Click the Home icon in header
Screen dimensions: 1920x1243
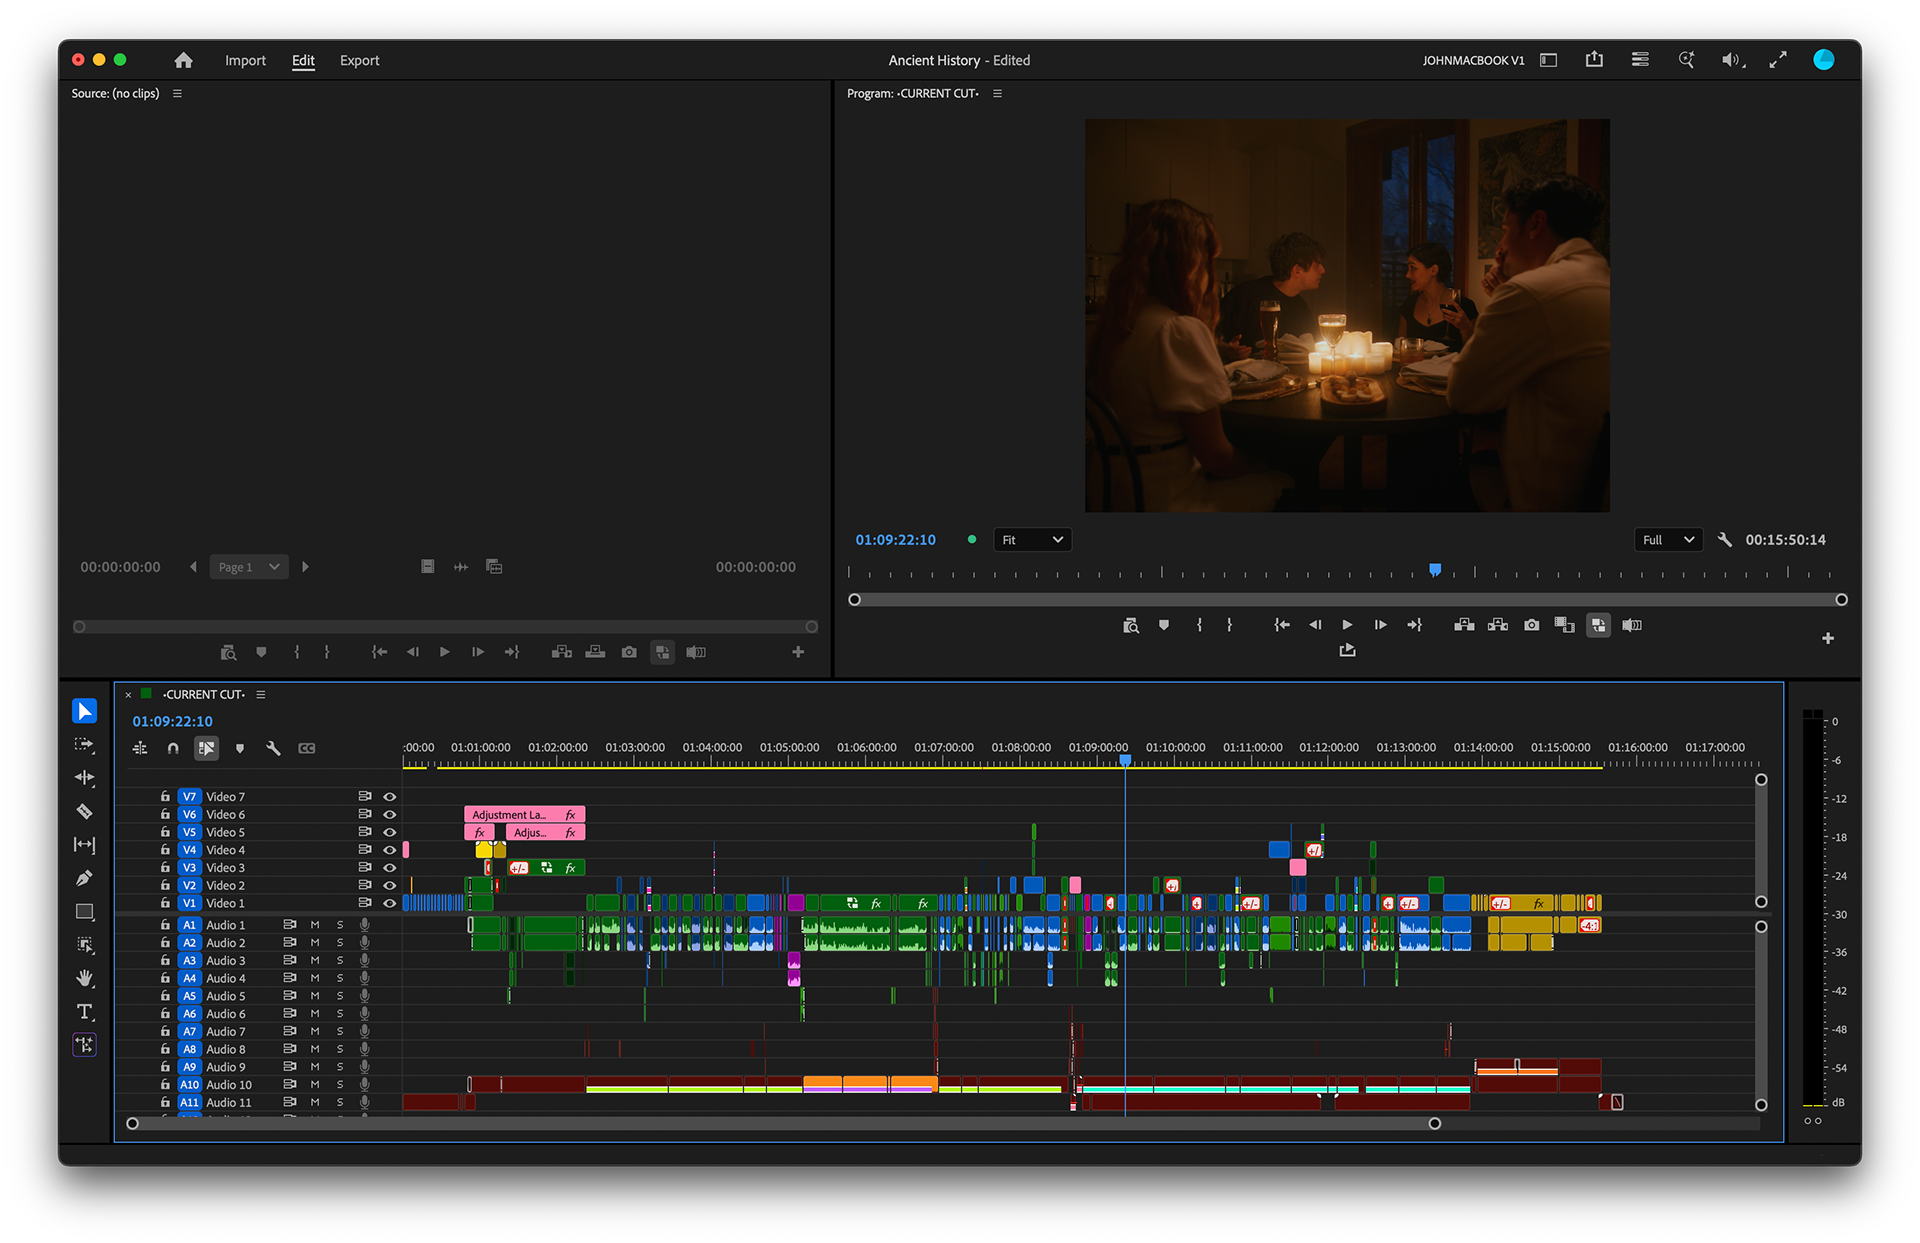pyautogui.click(x=183, y=60)
